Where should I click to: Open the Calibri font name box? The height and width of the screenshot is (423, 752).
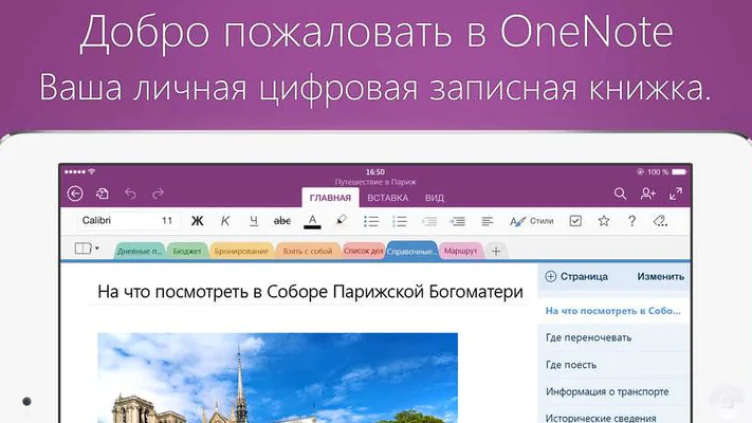[115, 221]
